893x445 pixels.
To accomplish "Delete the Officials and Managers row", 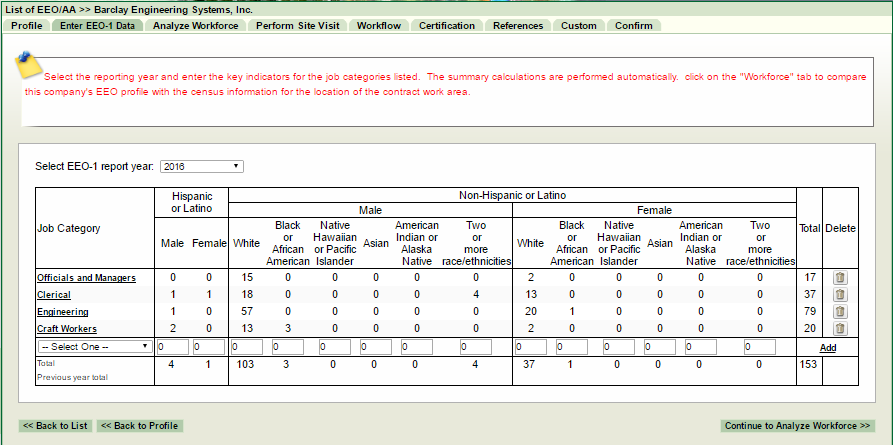I will click(840, 278).
